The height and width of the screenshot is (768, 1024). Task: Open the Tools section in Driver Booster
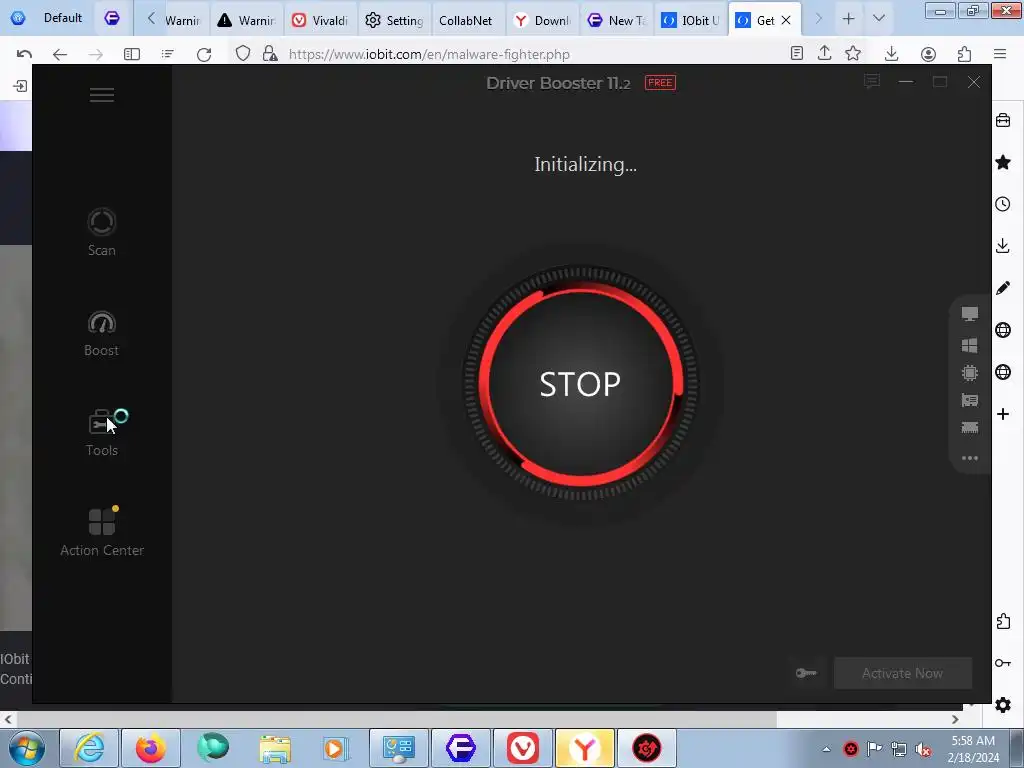(102, 433)
